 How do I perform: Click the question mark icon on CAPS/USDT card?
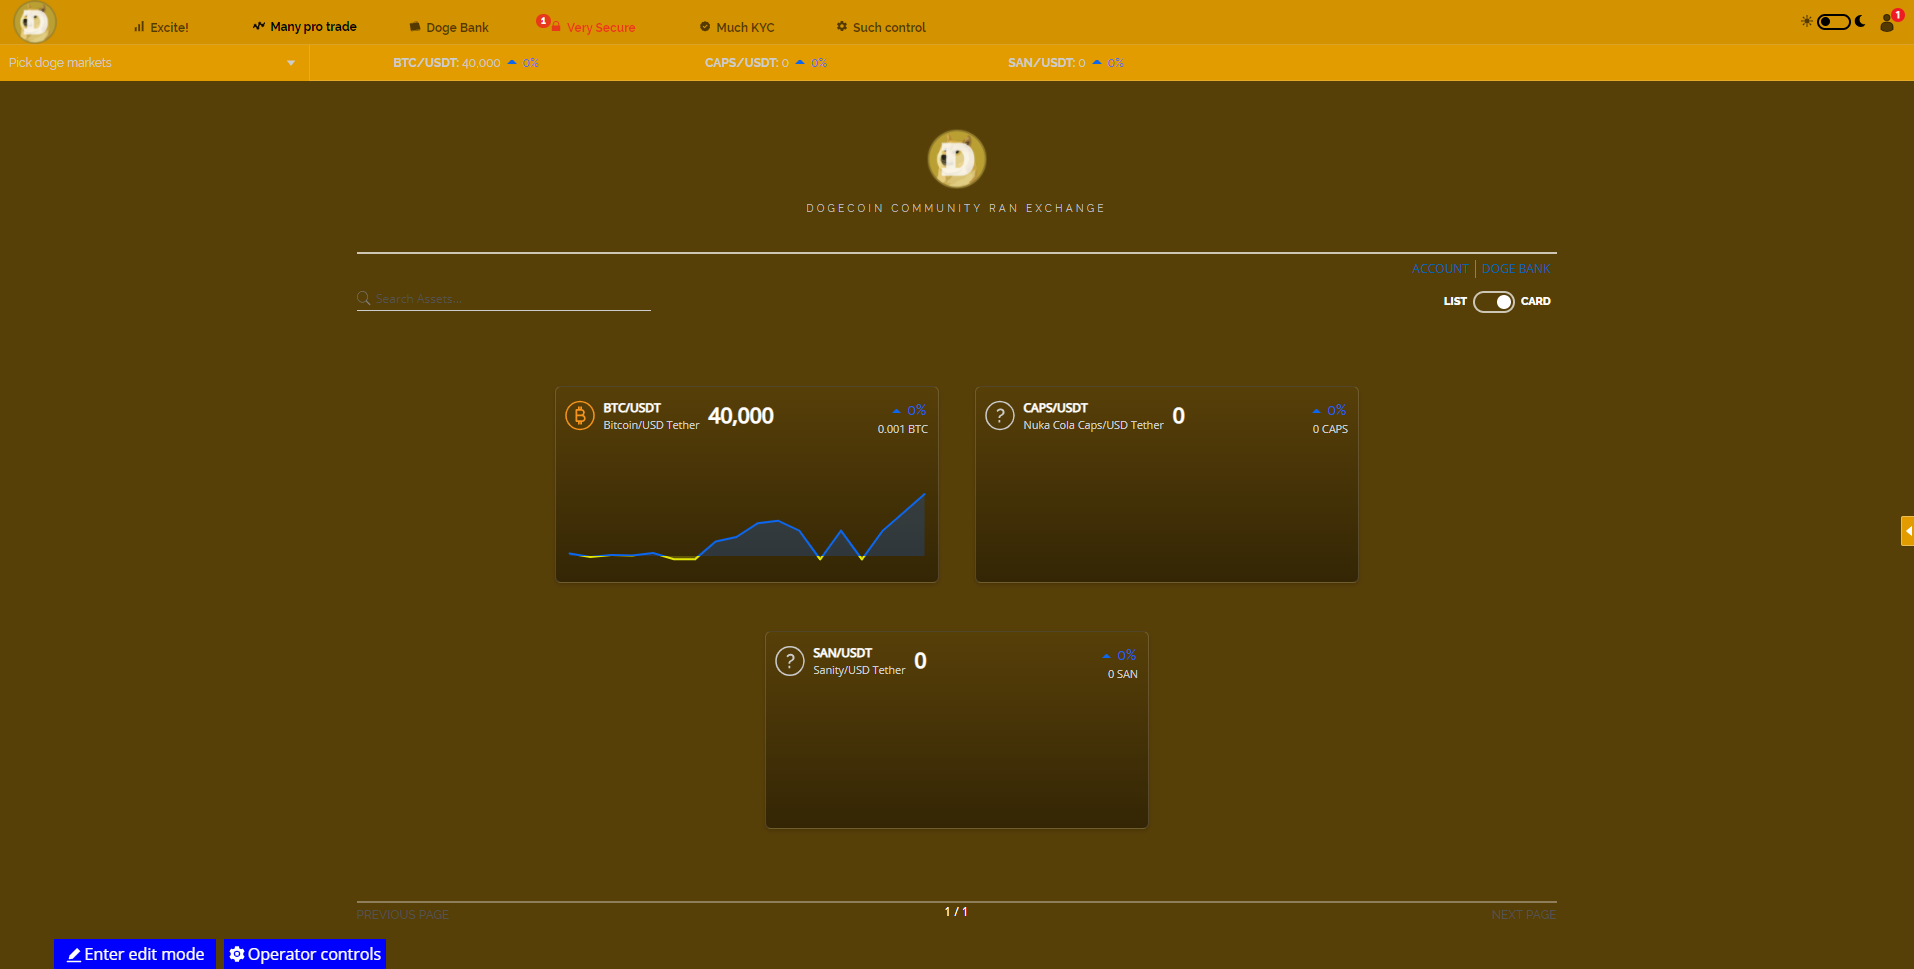coord(999,415)
